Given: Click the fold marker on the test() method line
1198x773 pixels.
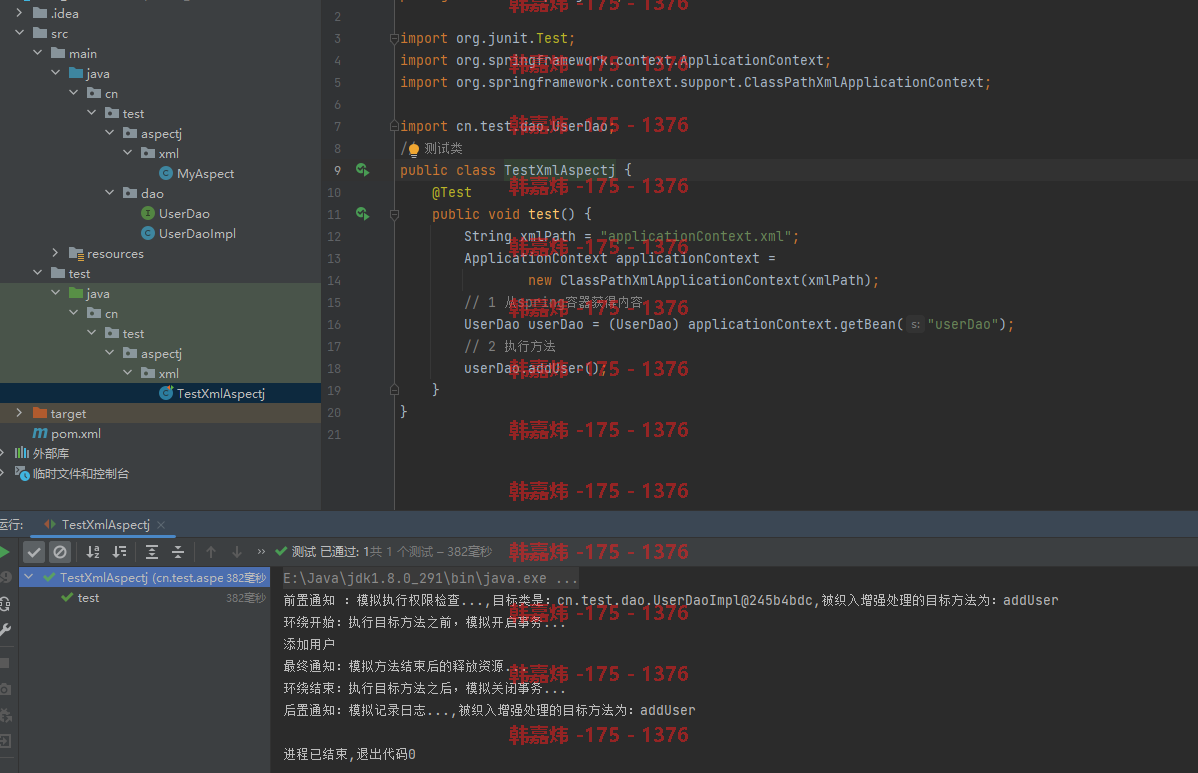Looking at the screenshot, I should click(394, 215).
